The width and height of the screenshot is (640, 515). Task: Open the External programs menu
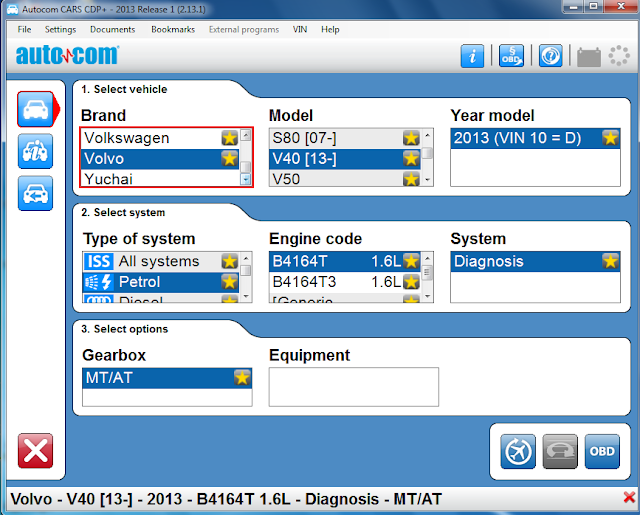(x=244, y=29)
